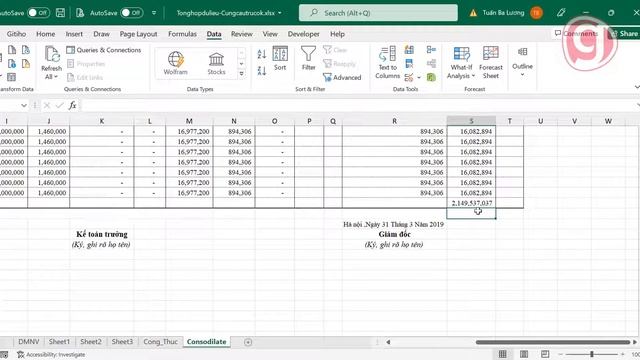640x360 pixels.
Task: Switch to Page Layout view in the status bar
Action: click(524, 354)
